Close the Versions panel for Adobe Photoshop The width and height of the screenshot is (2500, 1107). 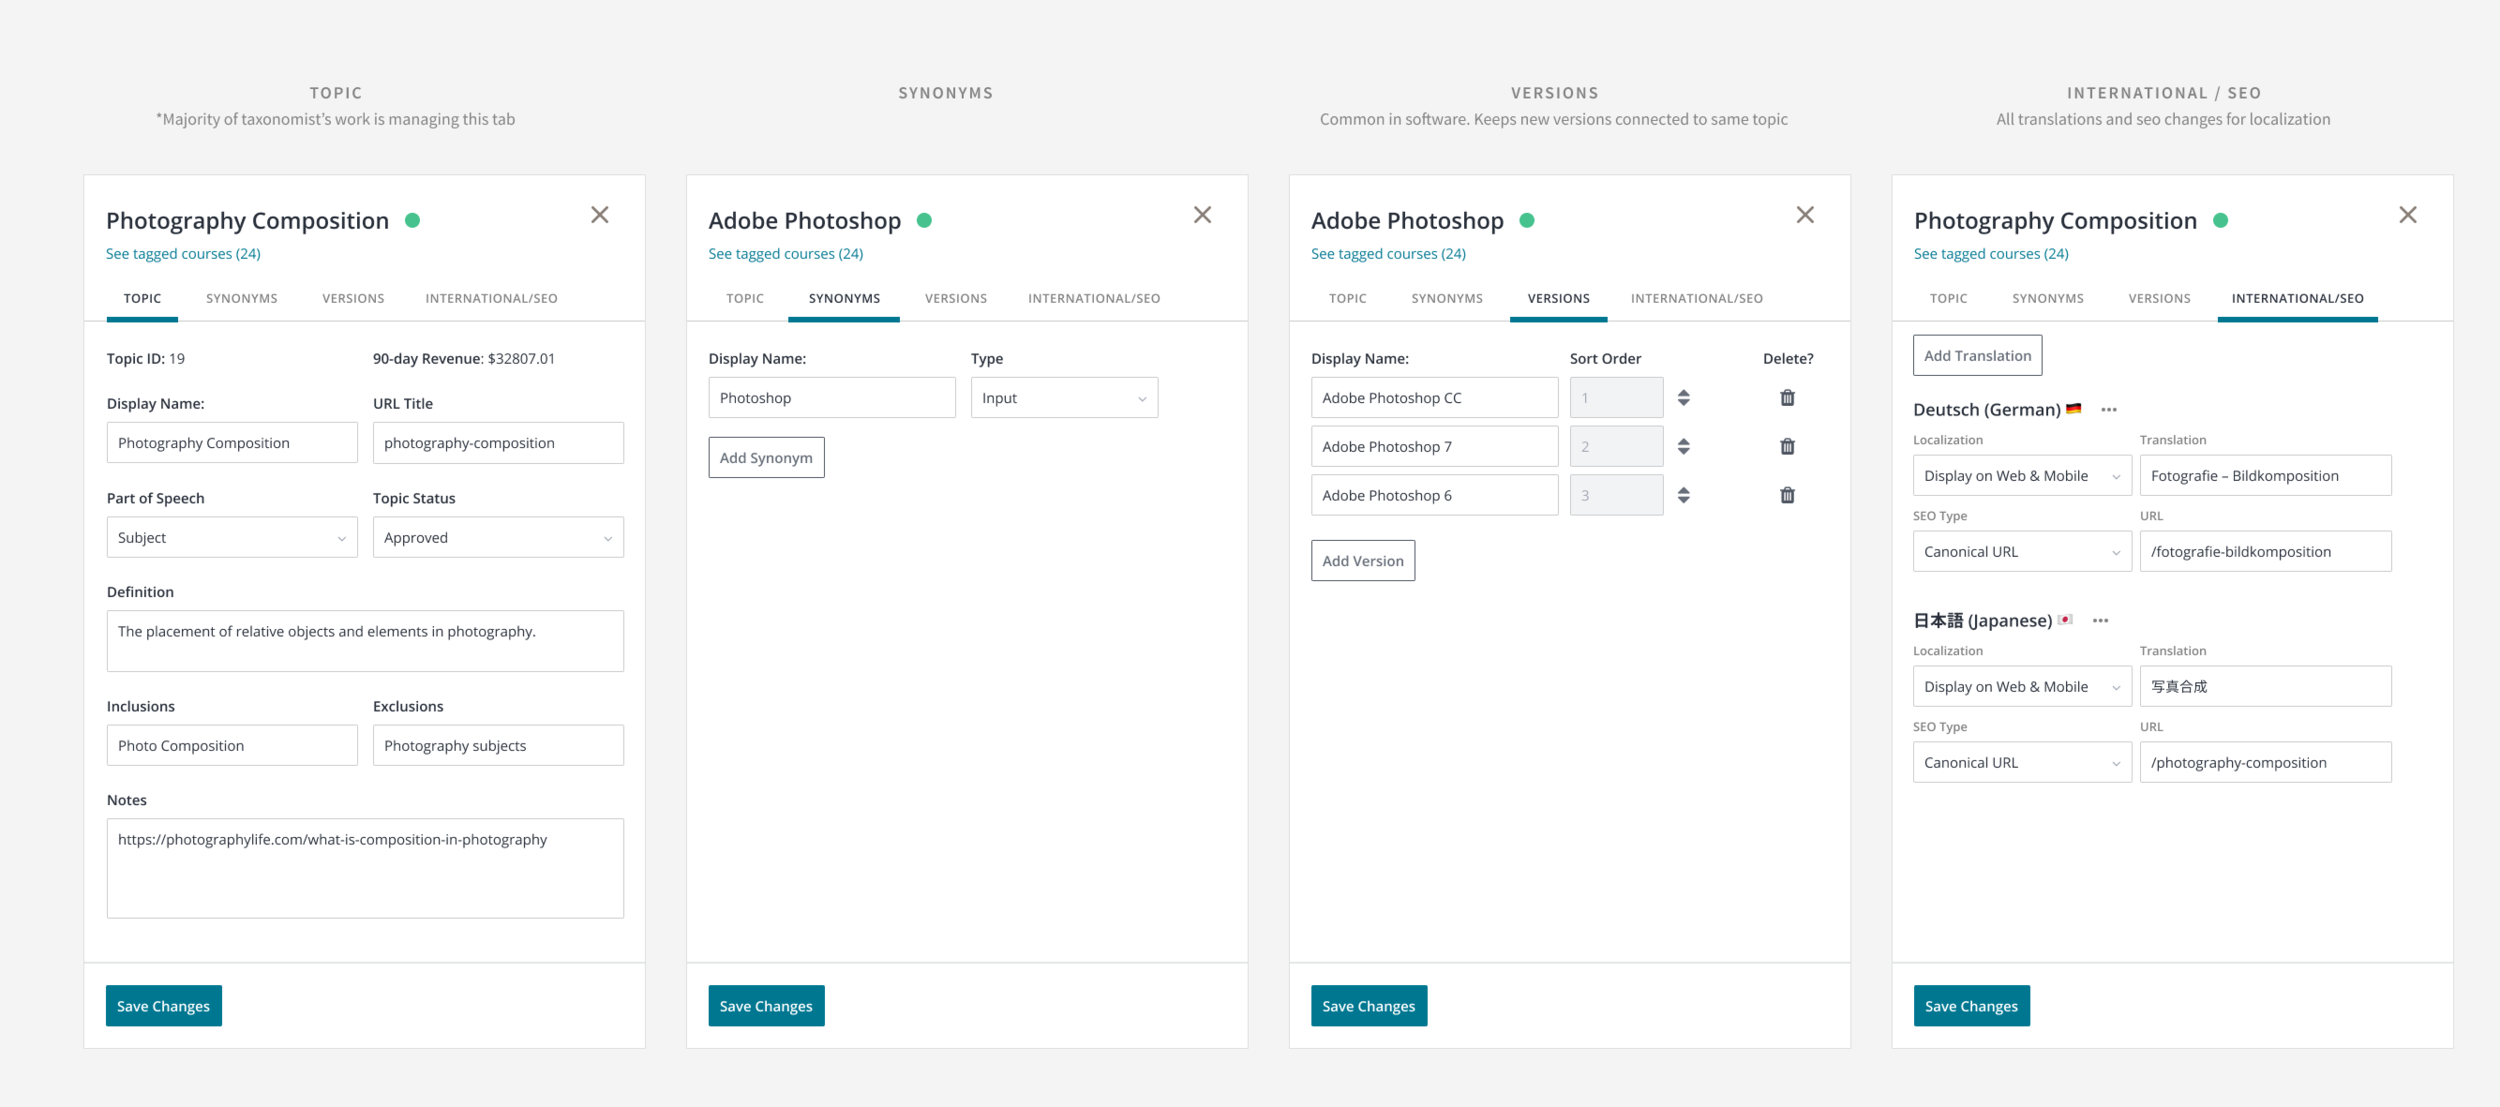[1805, 215]
